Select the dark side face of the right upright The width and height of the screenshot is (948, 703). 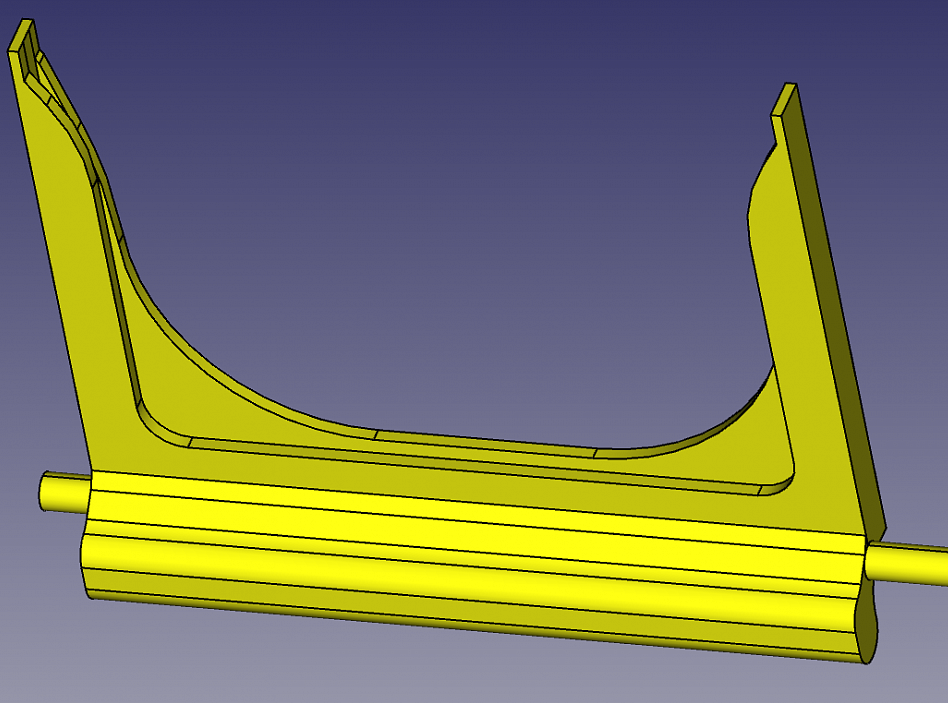click(x=837, y=308)
